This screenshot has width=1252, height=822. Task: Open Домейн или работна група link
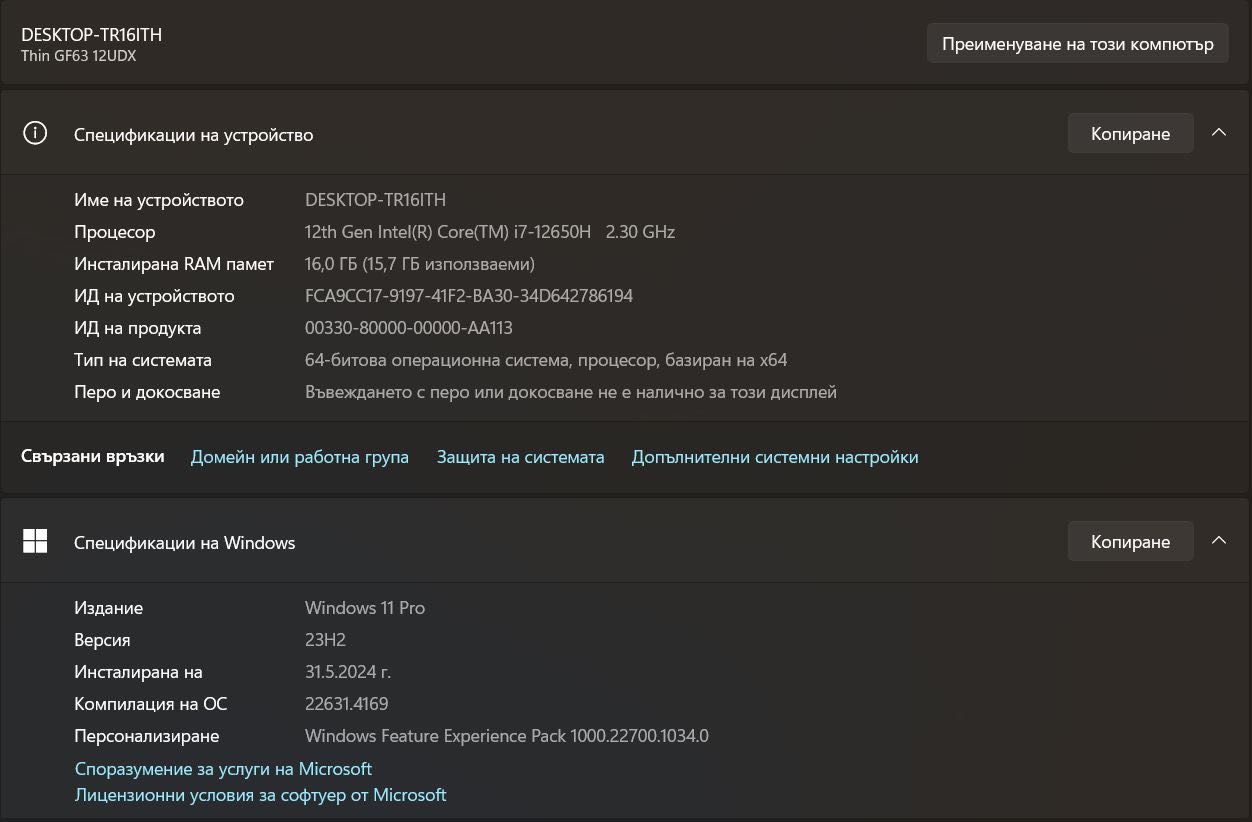click(x=300, y=457)
